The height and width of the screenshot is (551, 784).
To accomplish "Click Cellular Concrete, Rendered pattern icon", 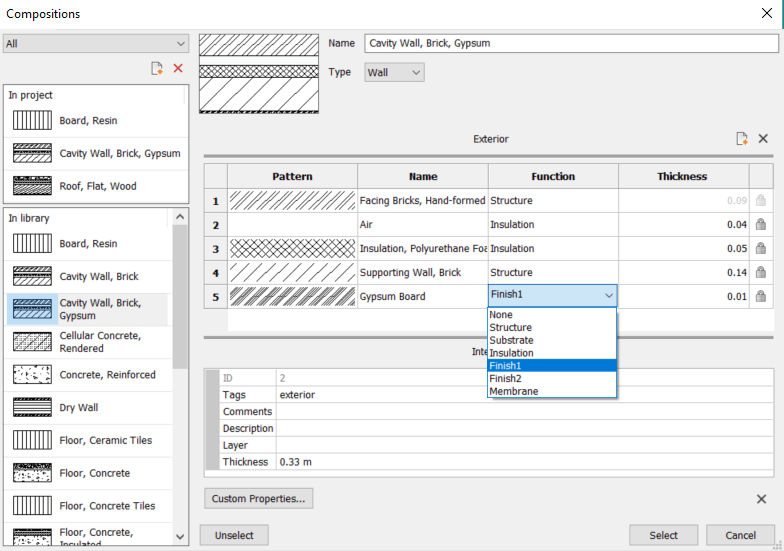I will pyautogui.click(x=32, y=342).
